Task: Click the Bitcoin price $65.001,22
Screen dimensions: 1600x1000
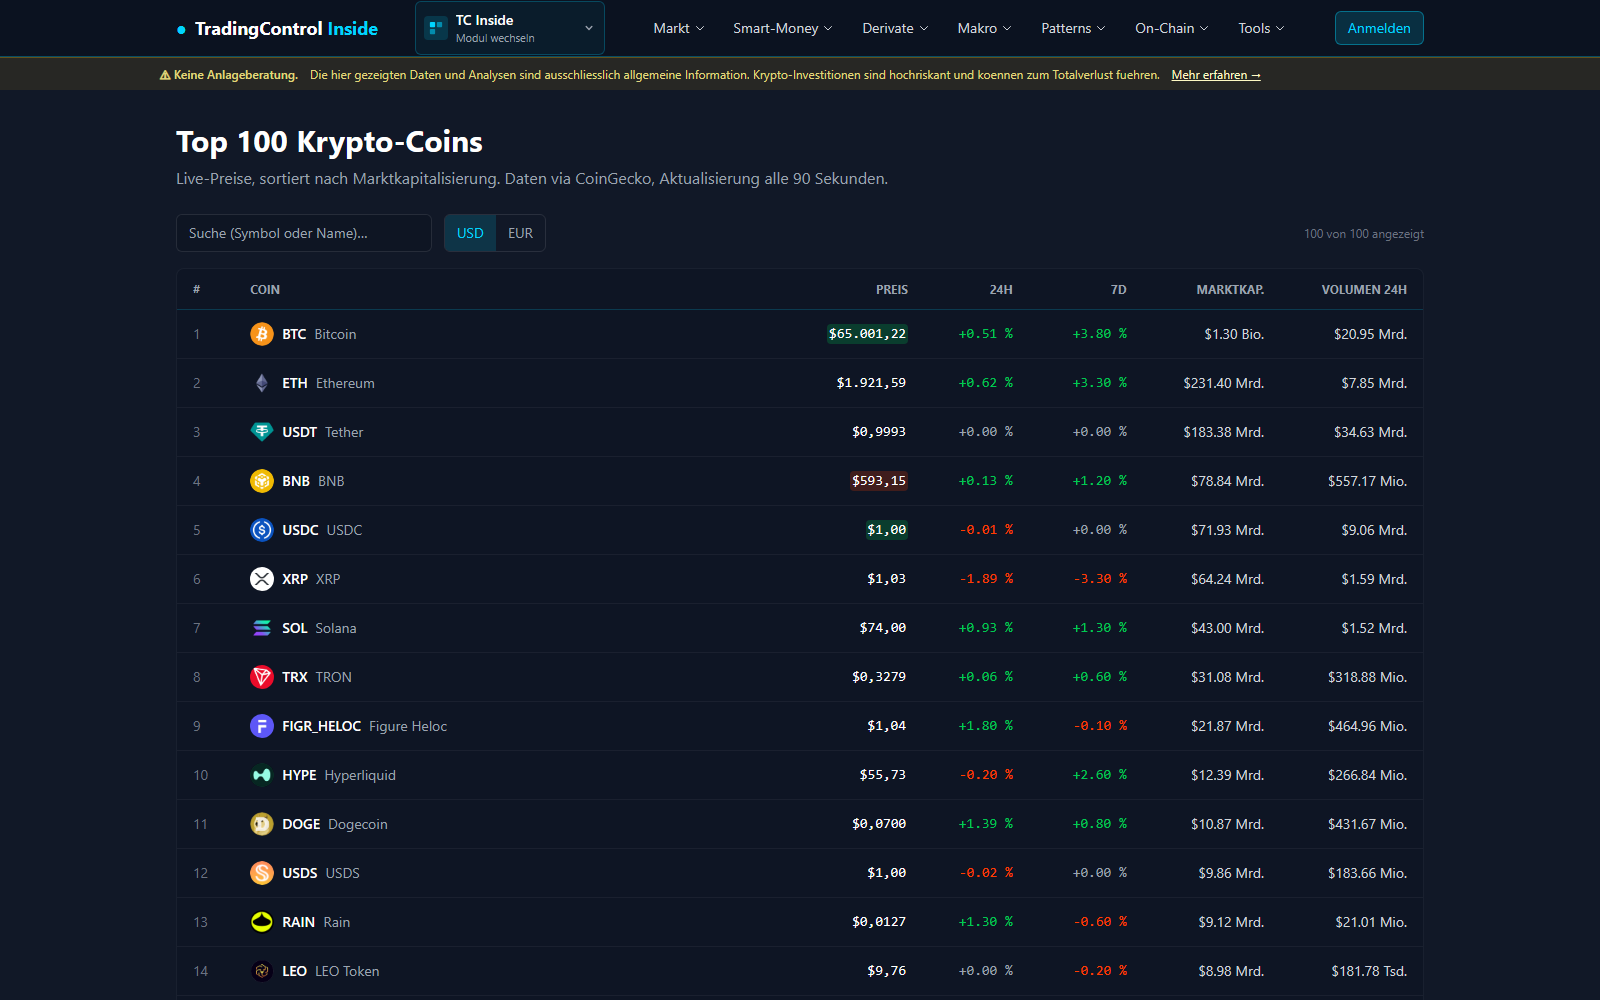Action: pos(867,334)
